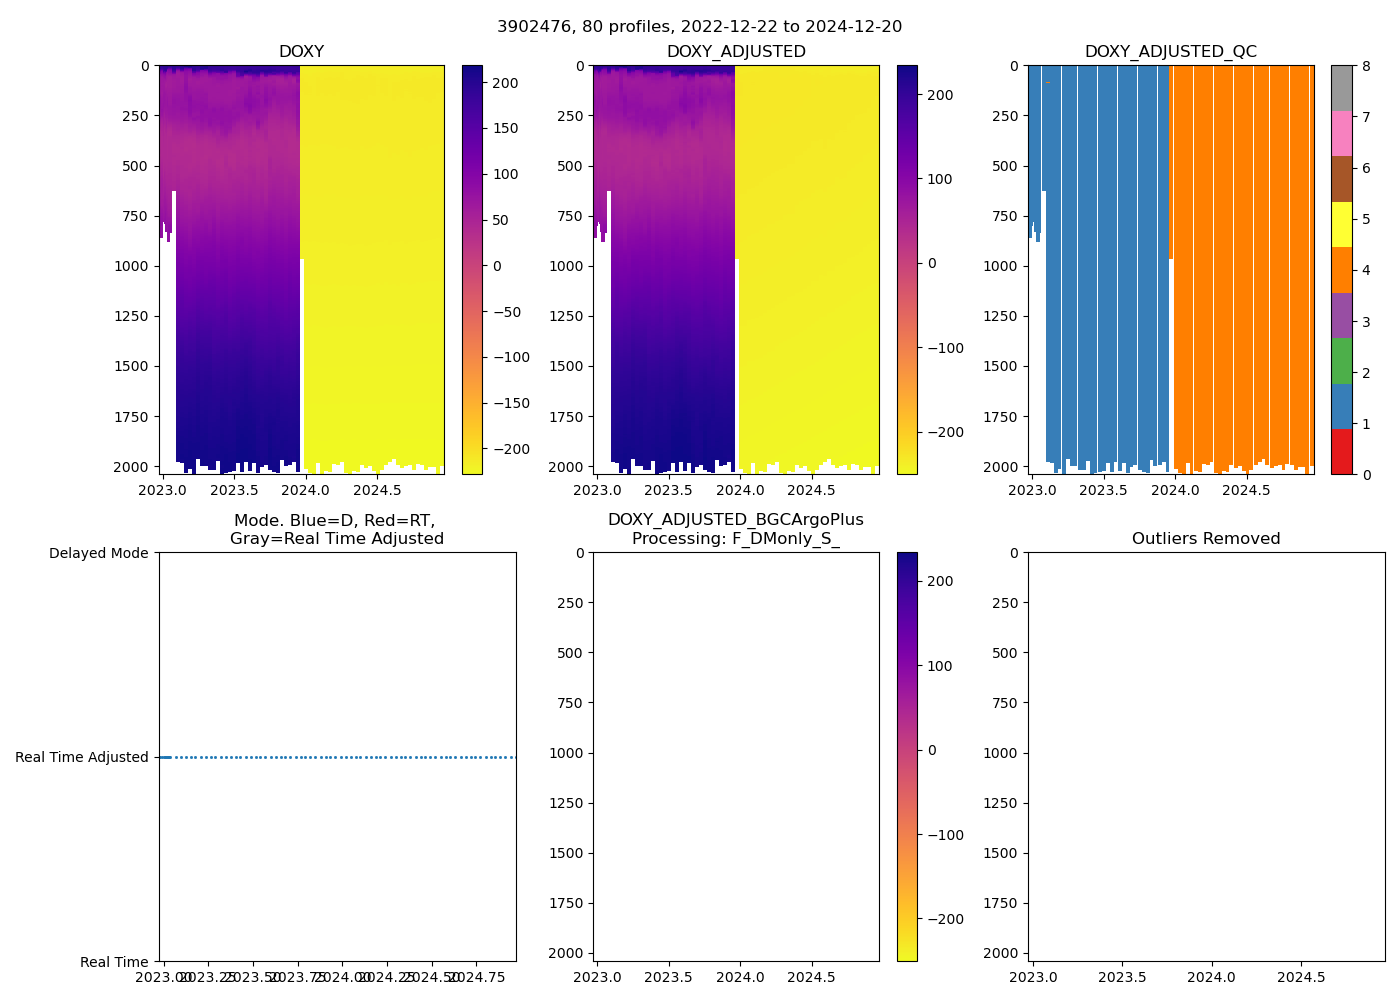Pick the green swatch in QC colorbar
This screenshot has height=1000, width=1400.
point(1341,361)
